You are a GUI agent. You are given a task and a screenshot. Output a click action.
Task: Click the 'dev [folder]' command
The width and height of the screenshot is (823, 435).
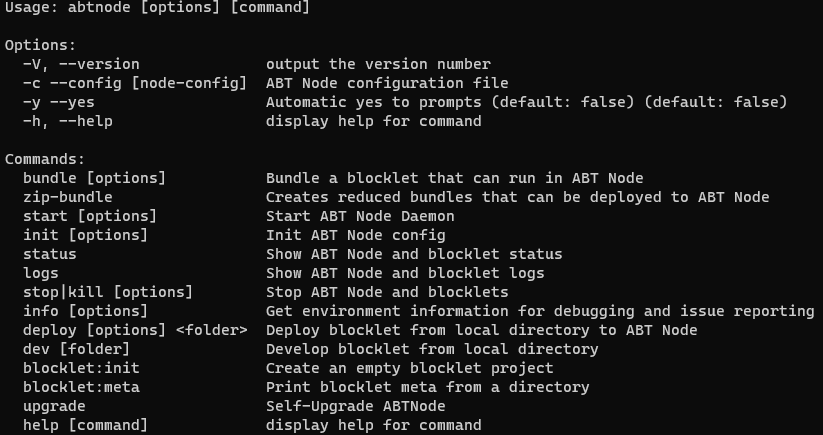click(77, 349)
